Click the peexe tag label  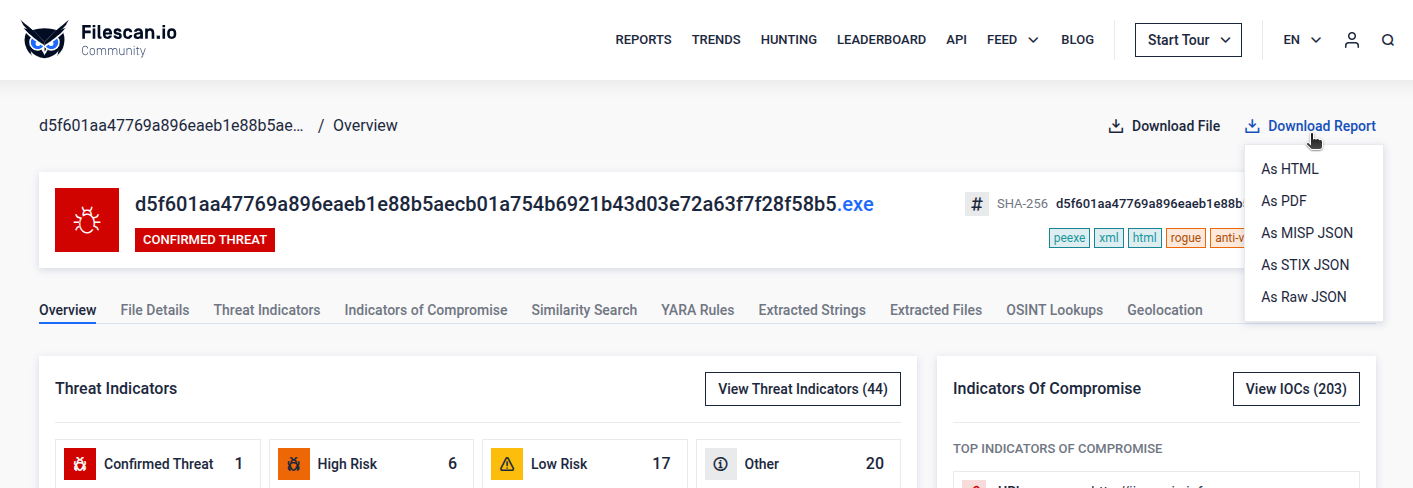[1069, 238]
